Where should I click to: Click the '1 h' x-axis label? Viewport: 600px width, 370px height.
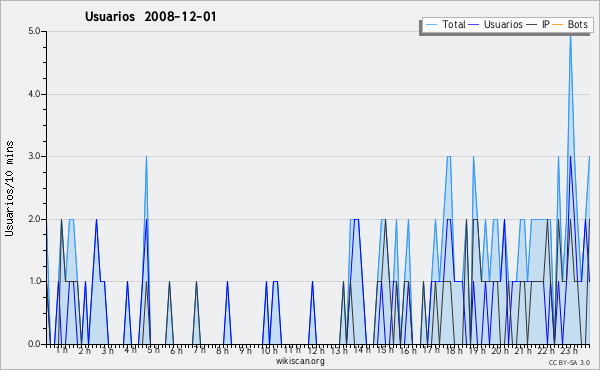(62, 350)
